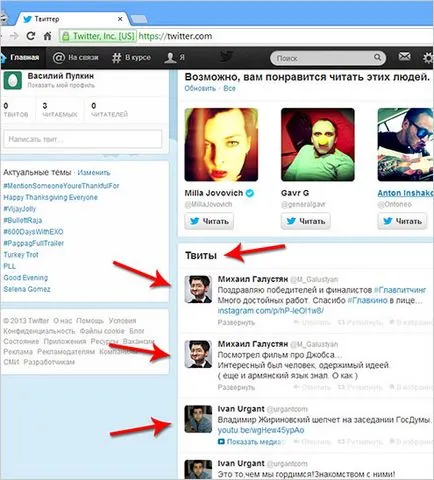The image size is (434, 480).
Task: Open hashtag #Главкино in tweet
Action: coord(367,300)
